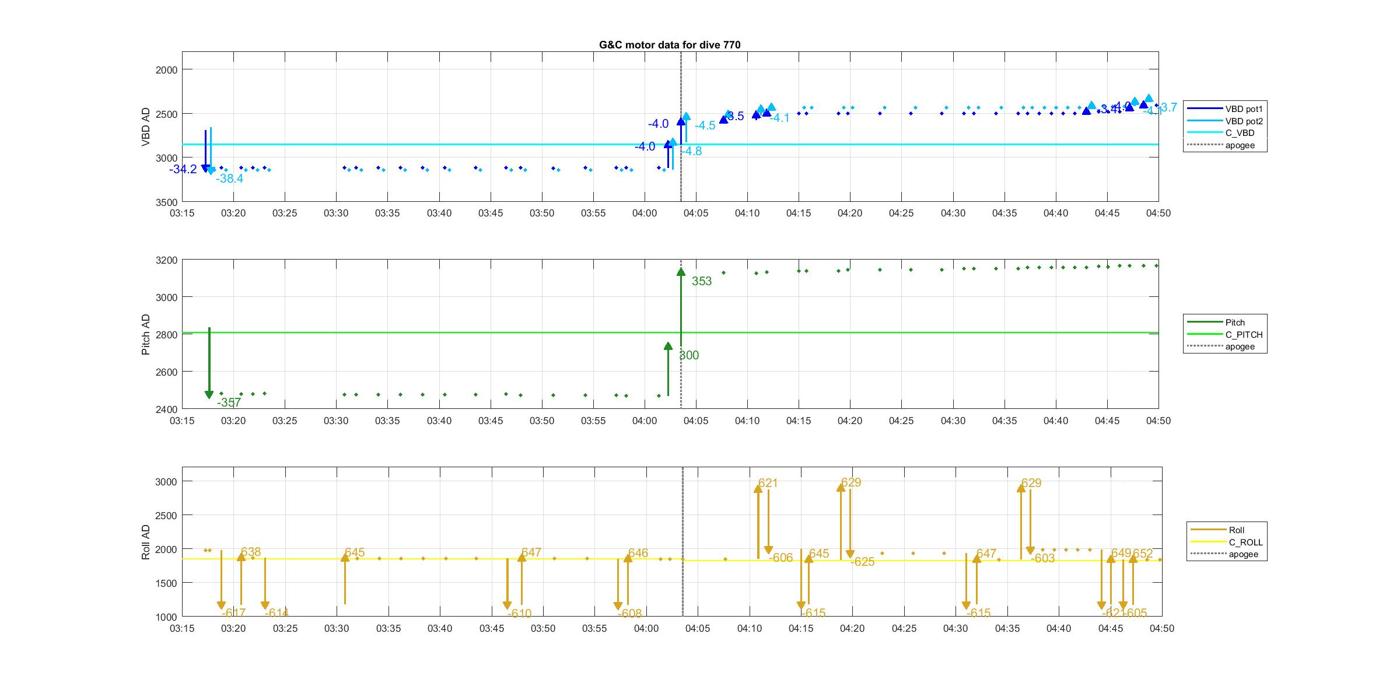
Task: Click the '-38.4' VBD data label
Action: tap(229, 179)
